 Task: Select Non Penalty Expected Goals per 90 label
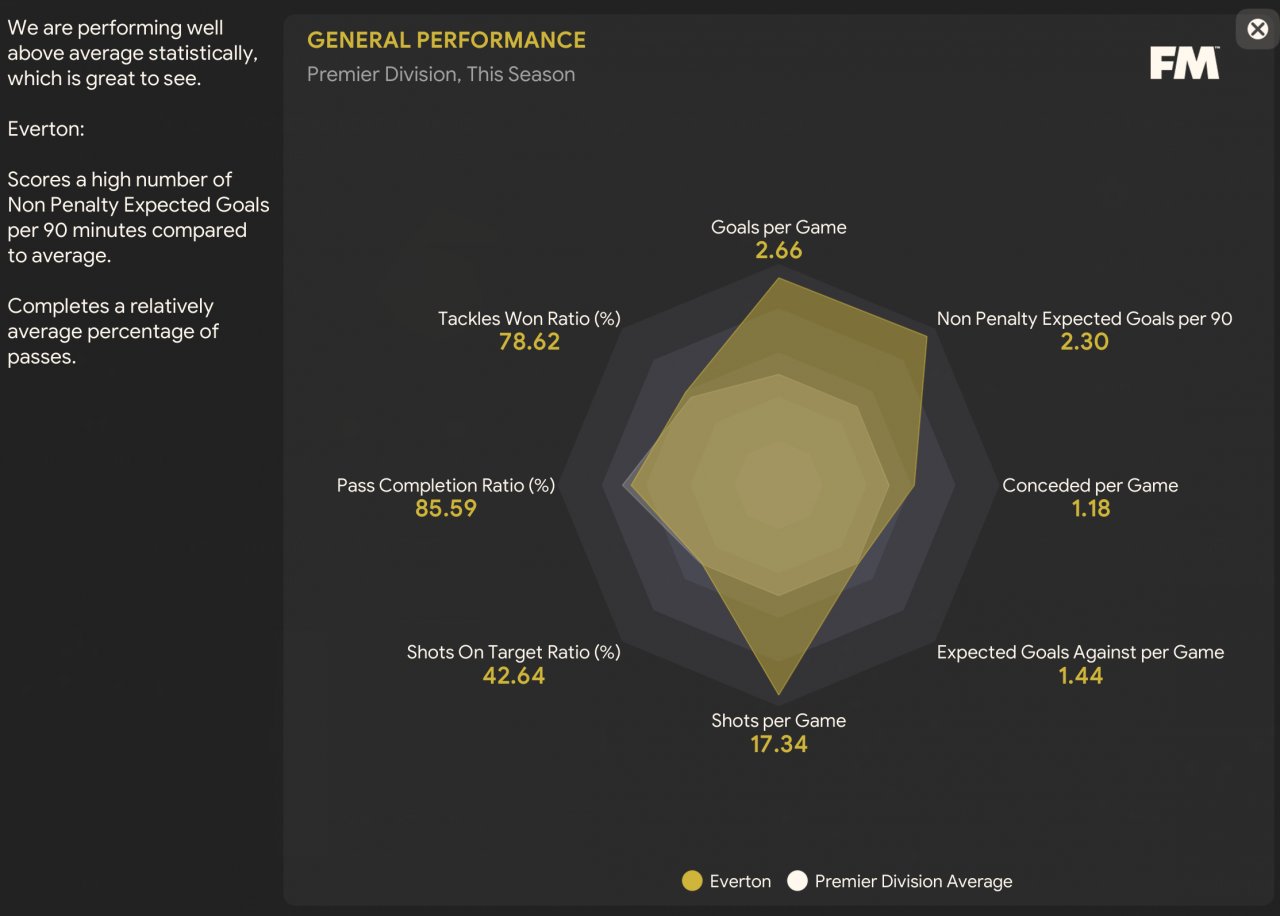tap(1084, 319)
